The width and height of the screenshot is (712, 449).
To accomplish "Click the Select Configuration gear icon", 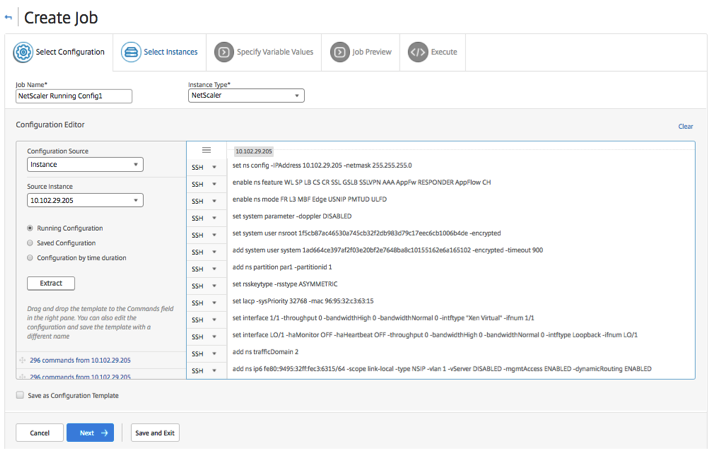I will (x=23, y=52).
